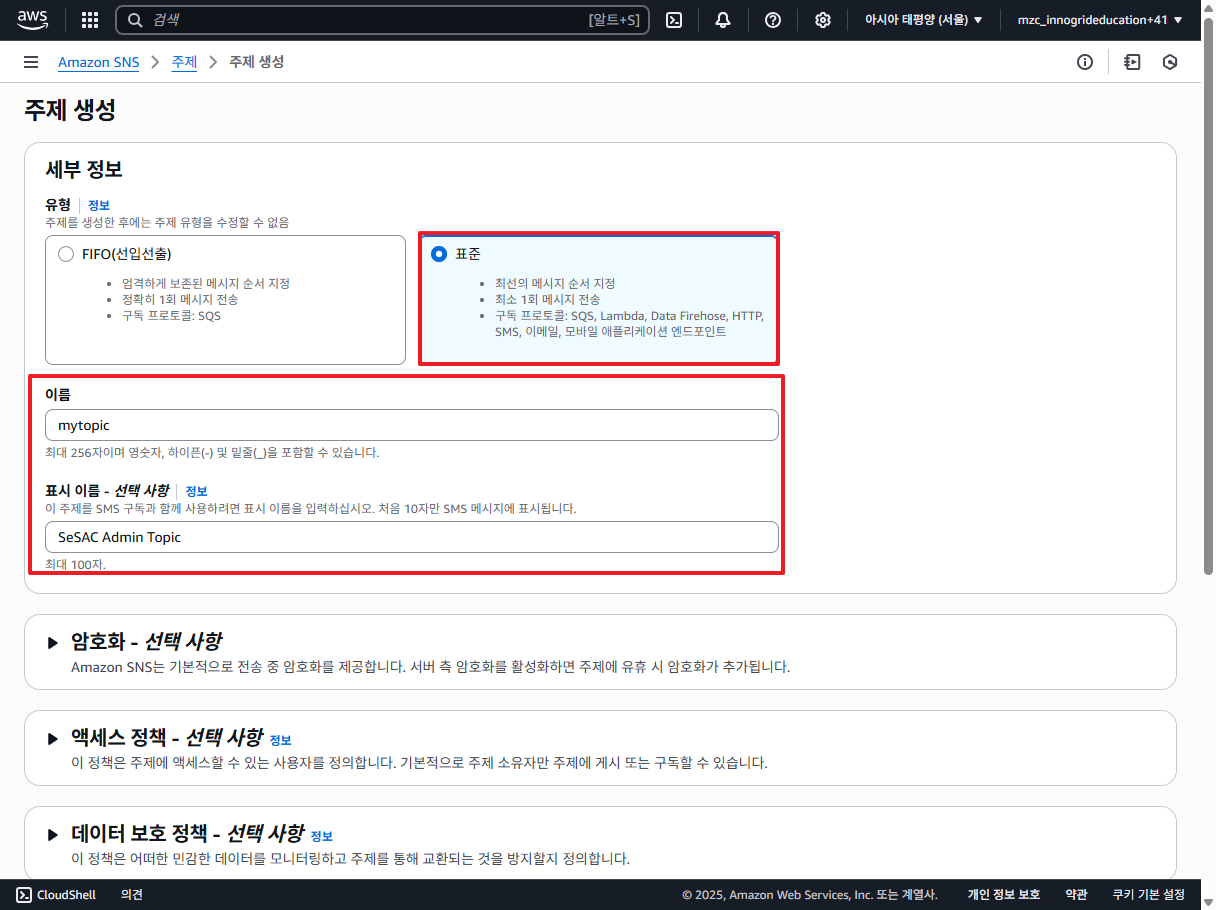Viewport: 1216px width, 910px height.
Task: Expand the 암호화 section
Action: click(53, 642)
